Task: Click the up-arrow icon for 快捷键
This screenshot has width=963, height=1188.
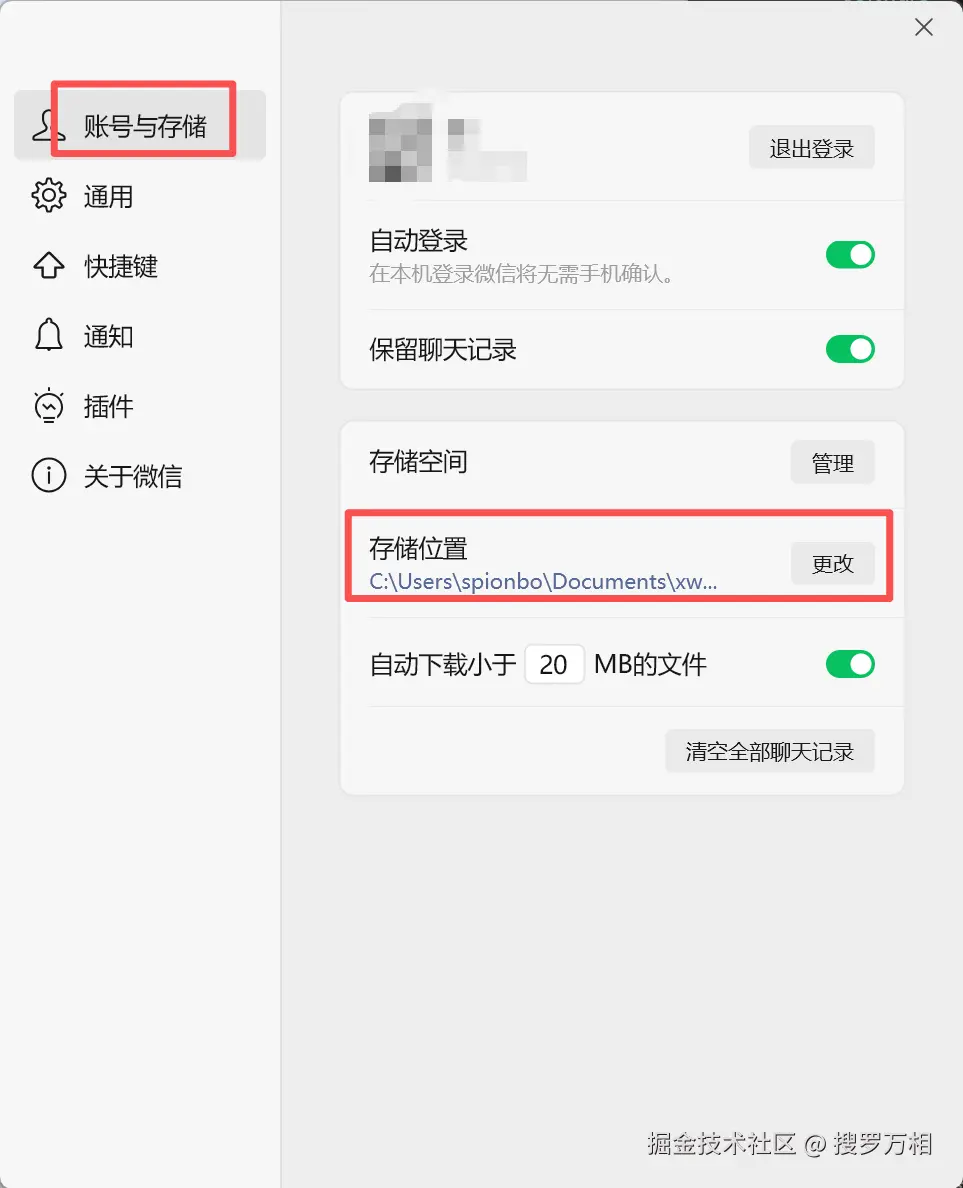Action: coord(48,266)
